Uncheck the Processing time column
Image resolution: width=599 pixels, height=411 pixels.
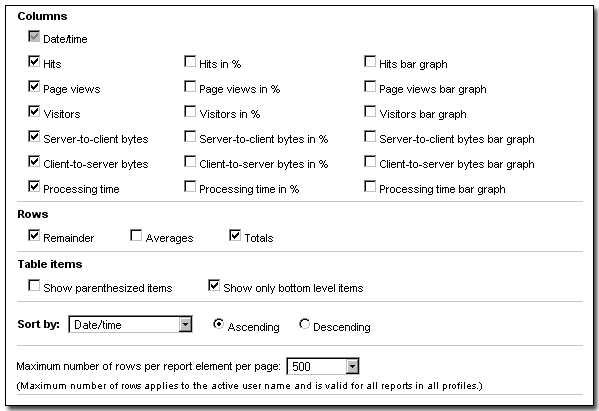coord(34,187)
